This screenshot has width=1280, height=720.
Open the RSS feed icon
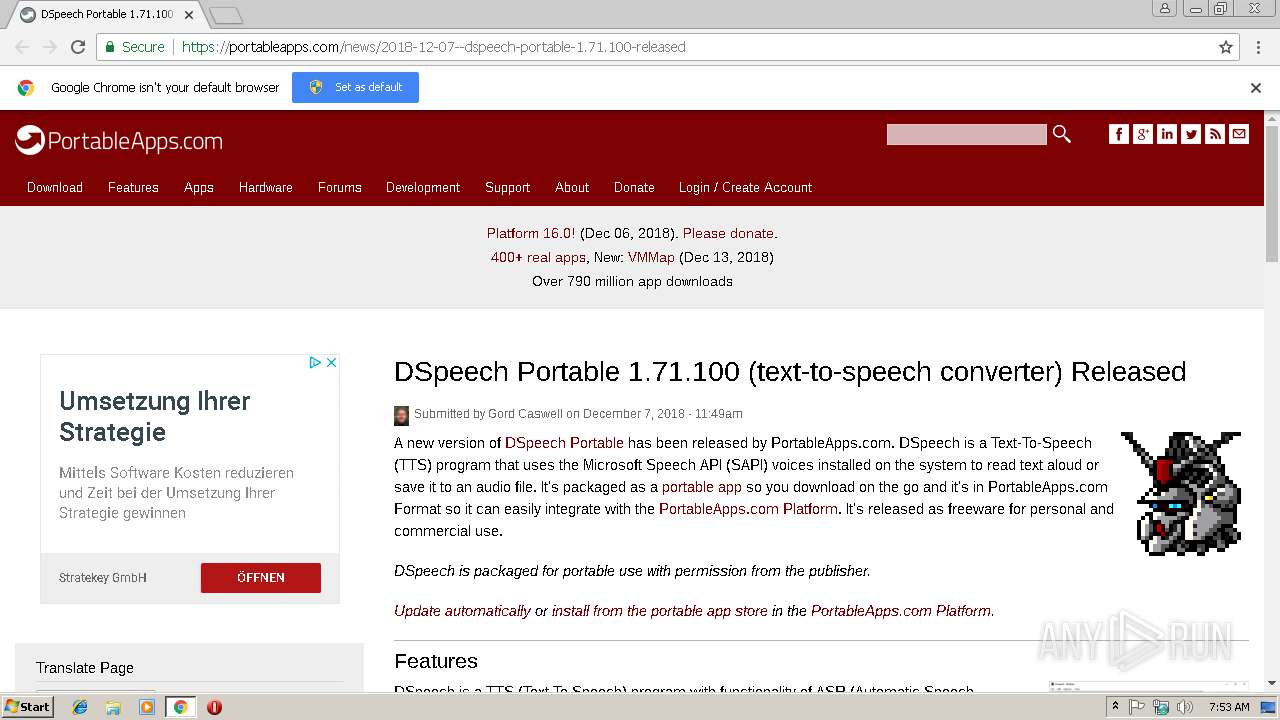pos(1215,134)
